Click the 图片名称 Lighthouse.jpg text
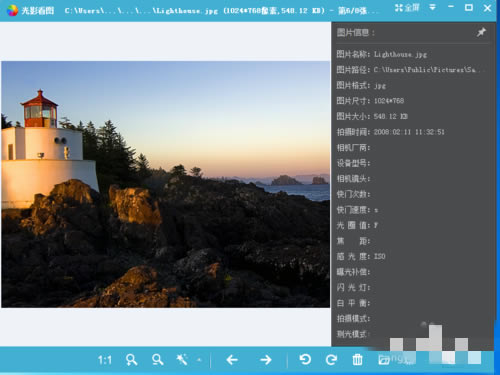500x375 pixels. point(382,54)
